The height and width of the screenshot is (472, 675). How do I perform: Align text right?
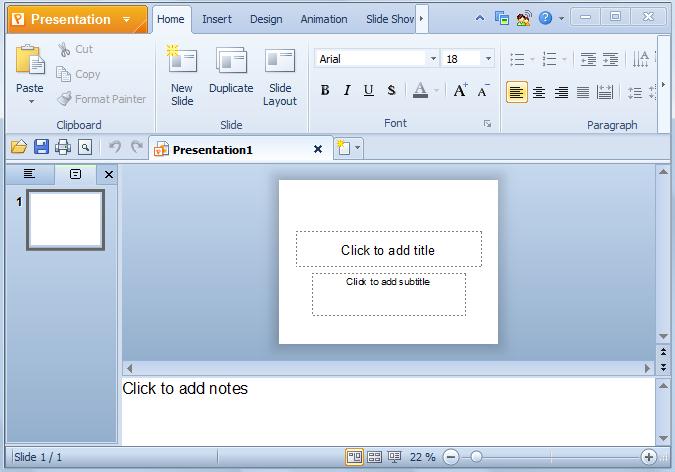point(561,92)
